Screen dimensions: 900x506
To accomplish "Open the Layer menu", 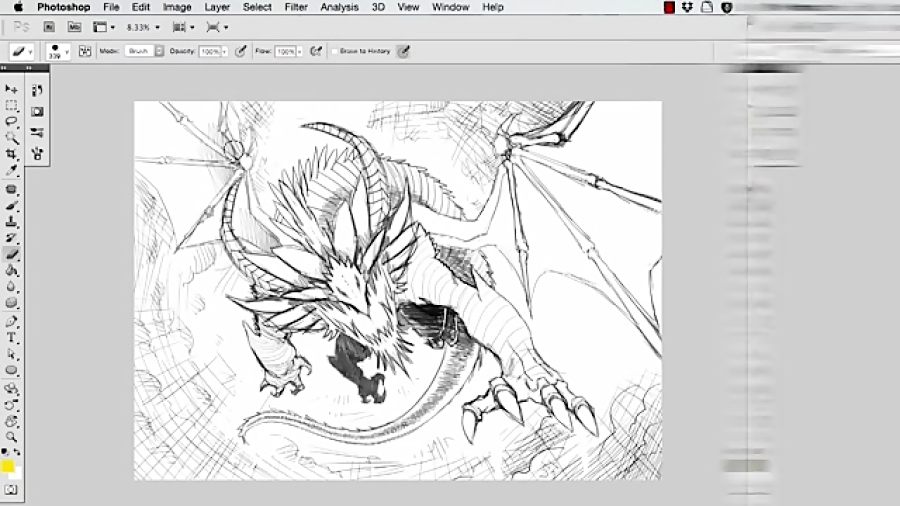I will tap(217, 7).
